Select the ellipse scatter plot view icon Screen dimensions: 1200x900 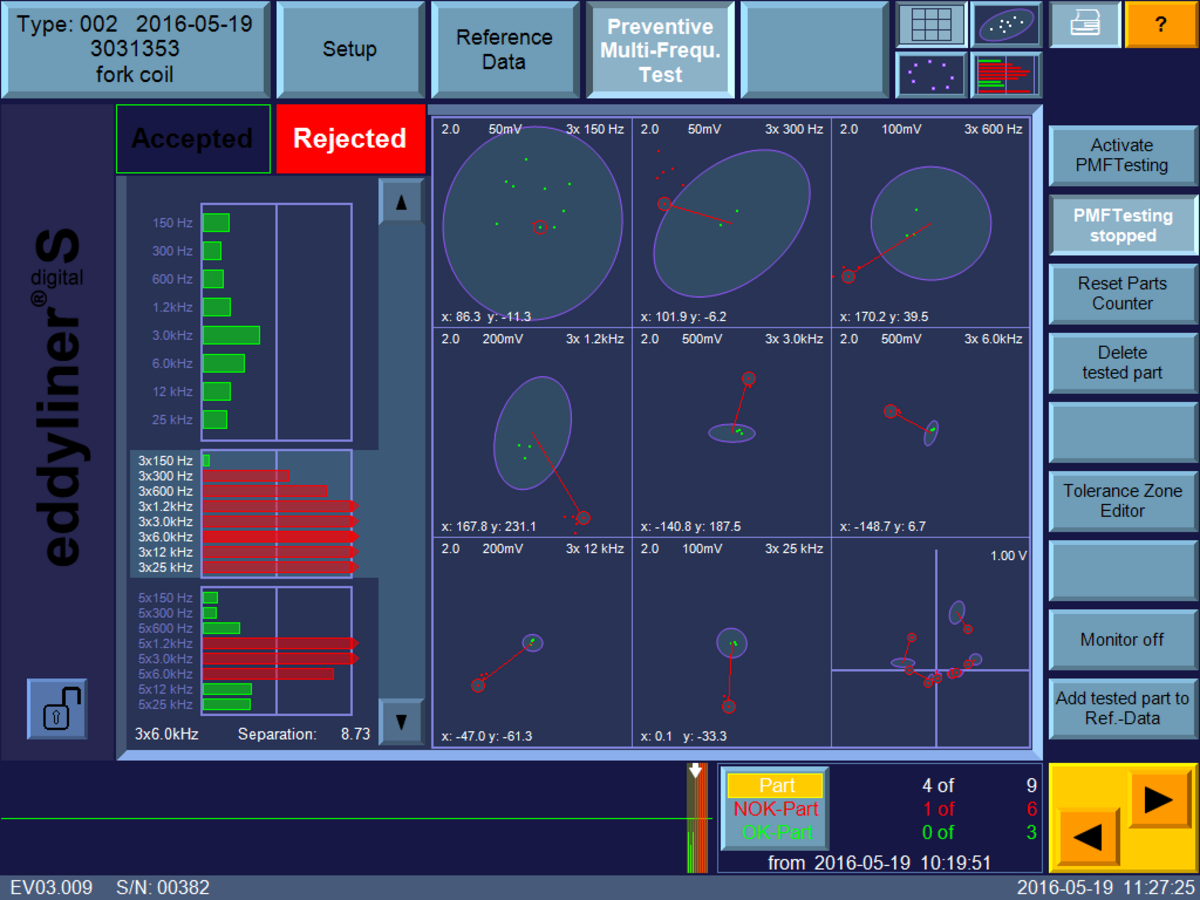coord(1006,25)
